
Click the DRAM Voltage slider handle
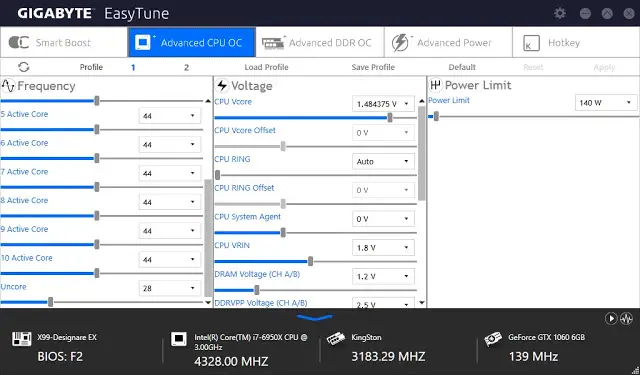point(256,290)
